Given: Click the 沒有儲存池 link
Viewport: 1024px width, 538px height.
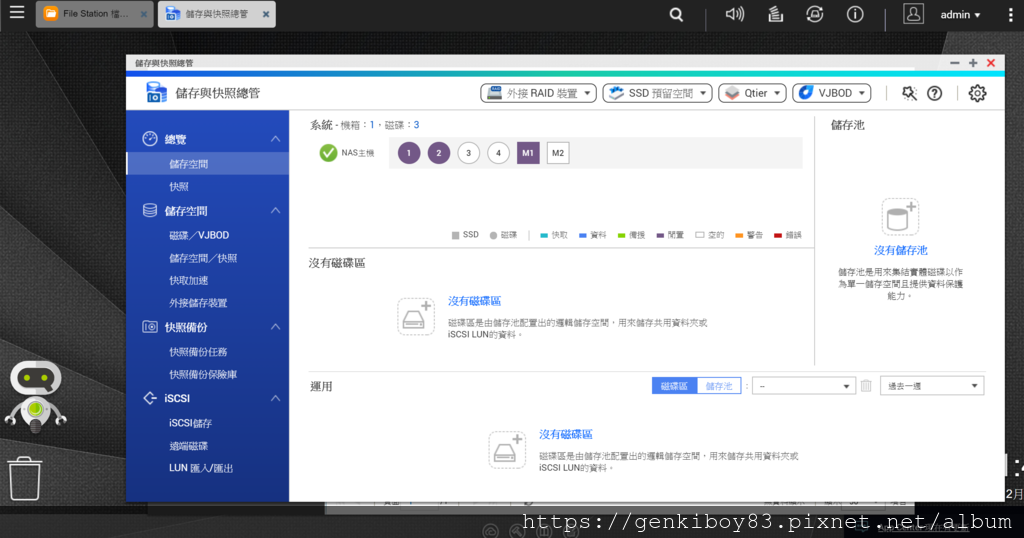Looking at the screenshot, I should tap(901, 250).
